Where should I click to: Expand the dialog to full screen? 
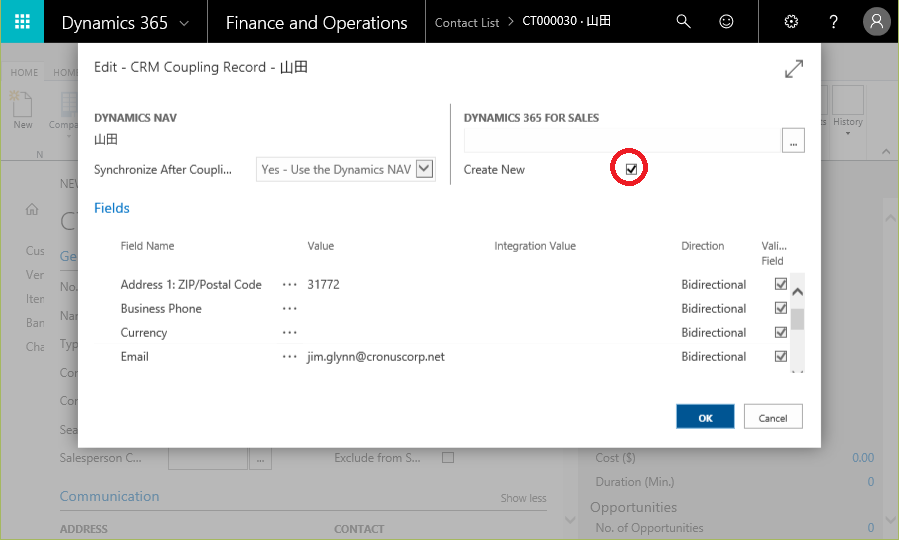tap(794, 69)
